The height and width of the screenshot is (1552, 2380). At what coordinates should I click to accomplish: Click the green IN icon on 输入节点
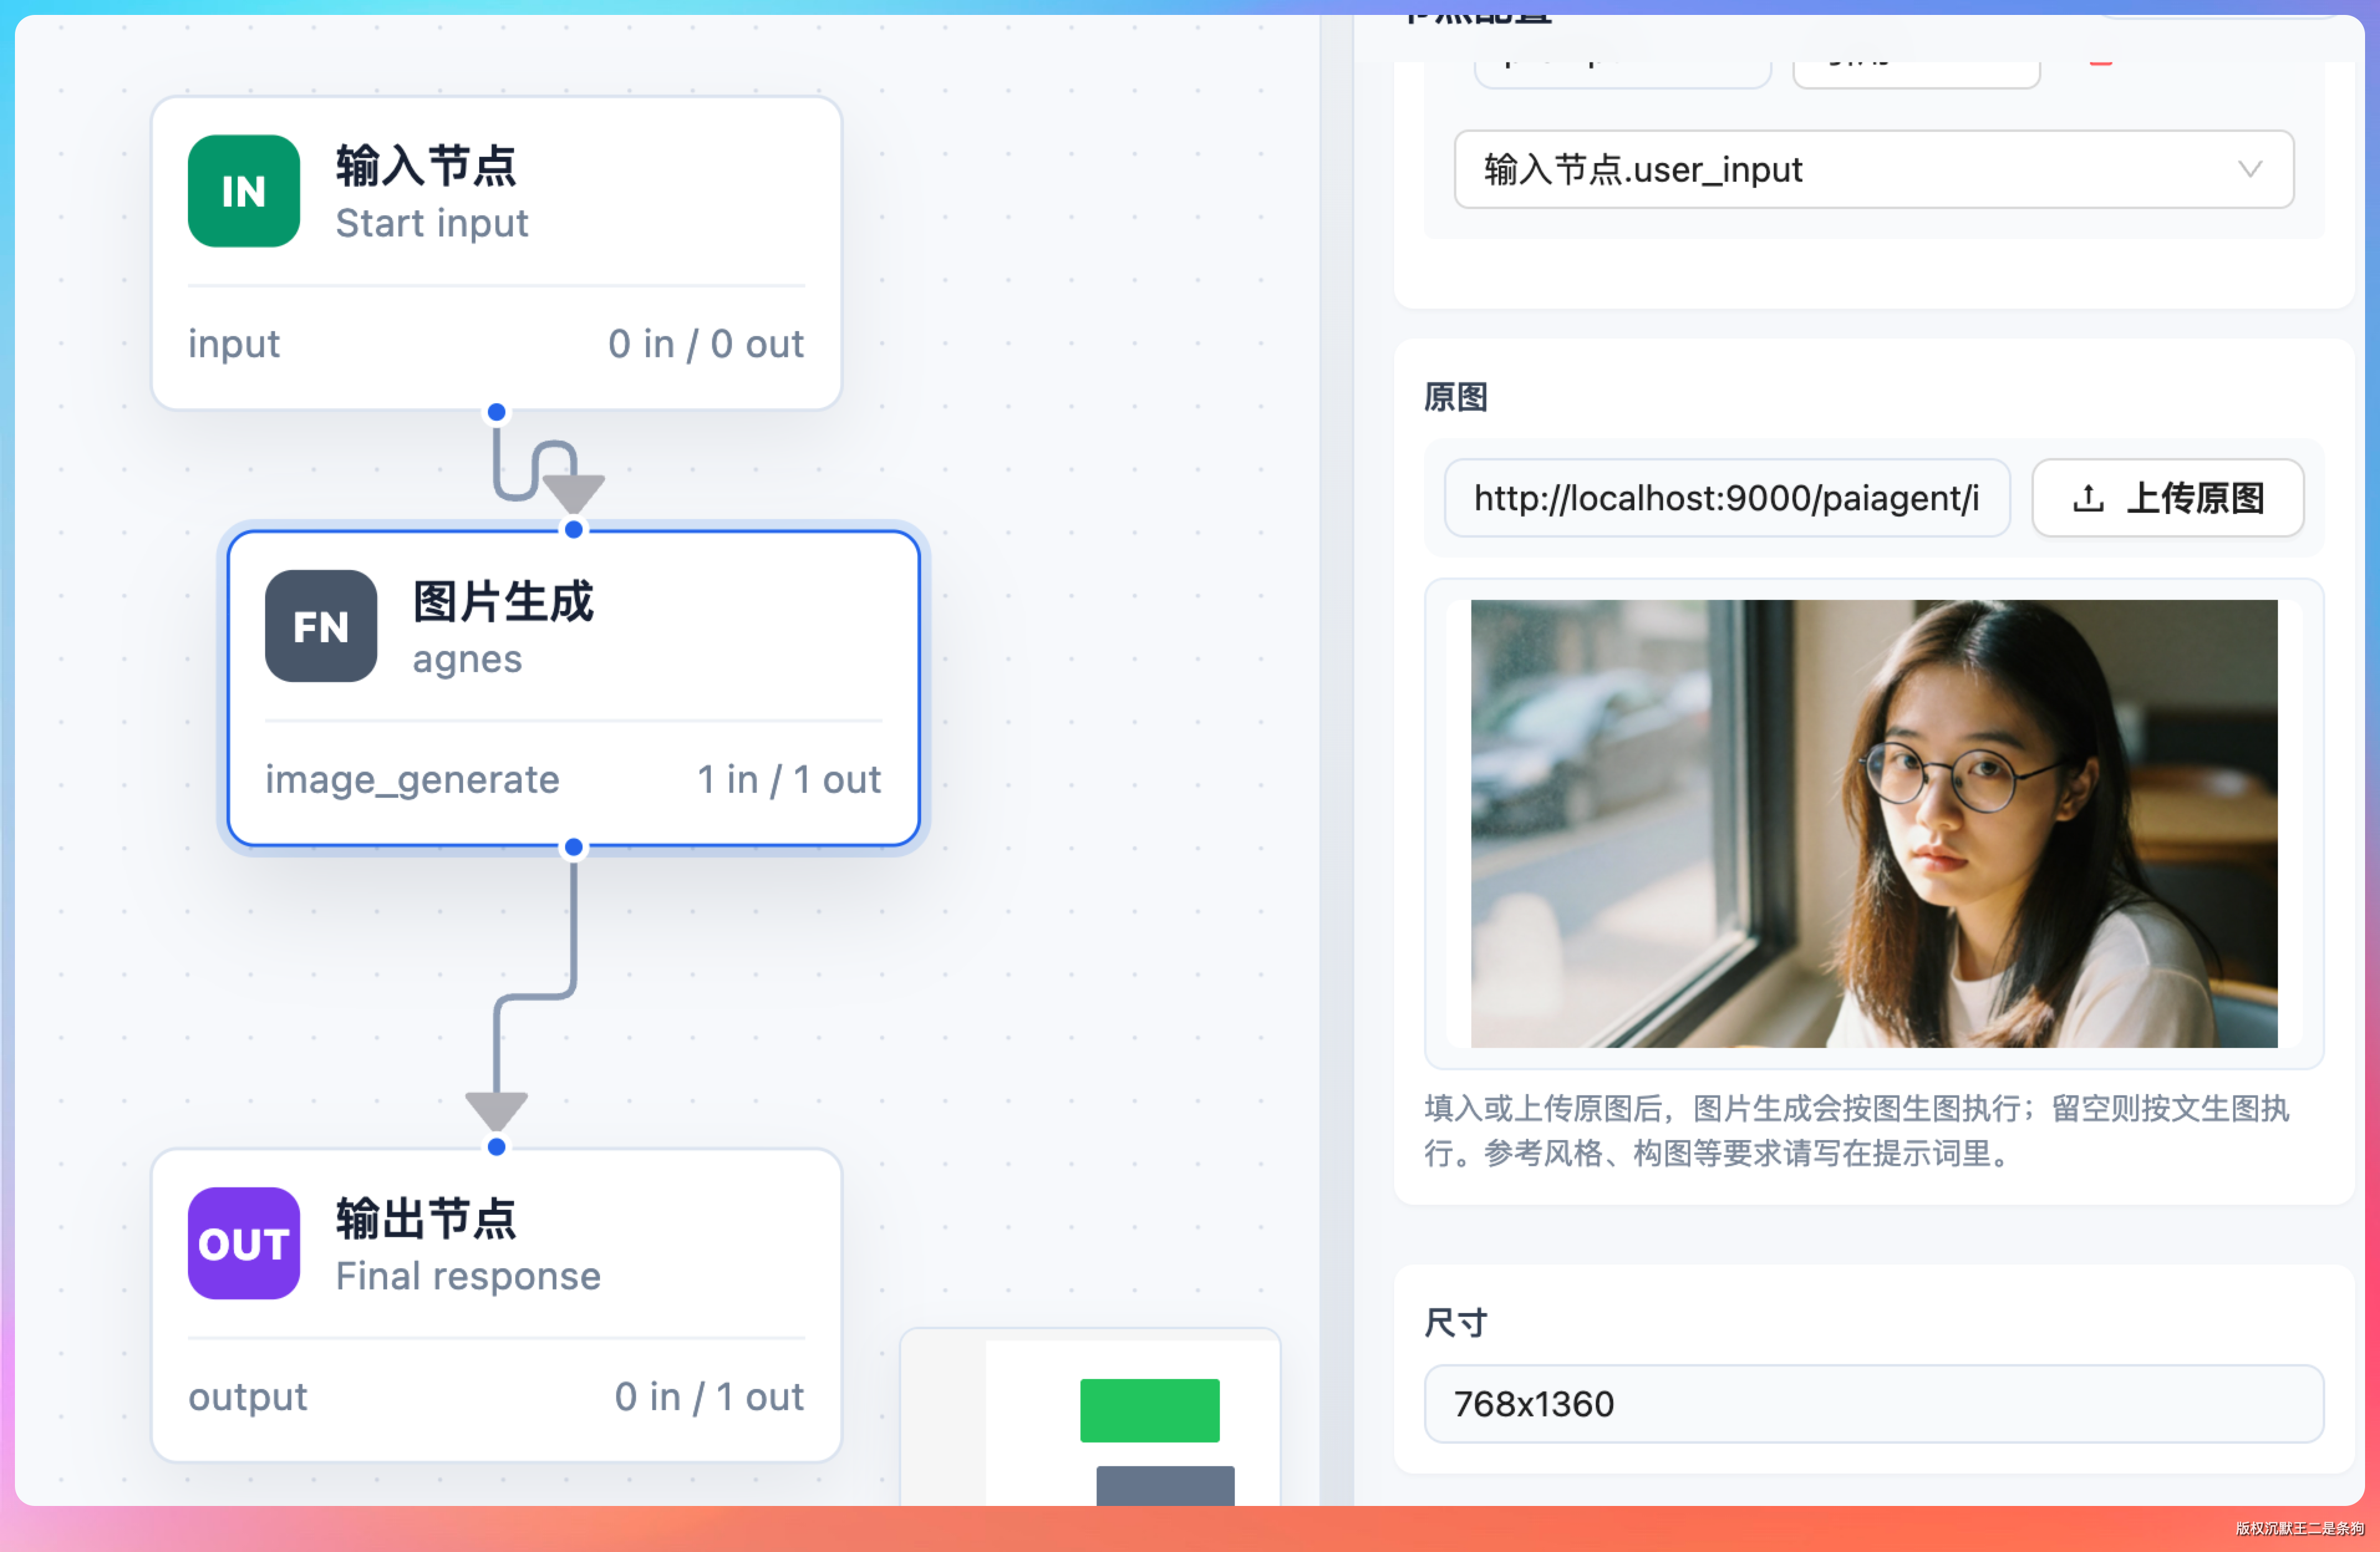(x=244, y=191)
